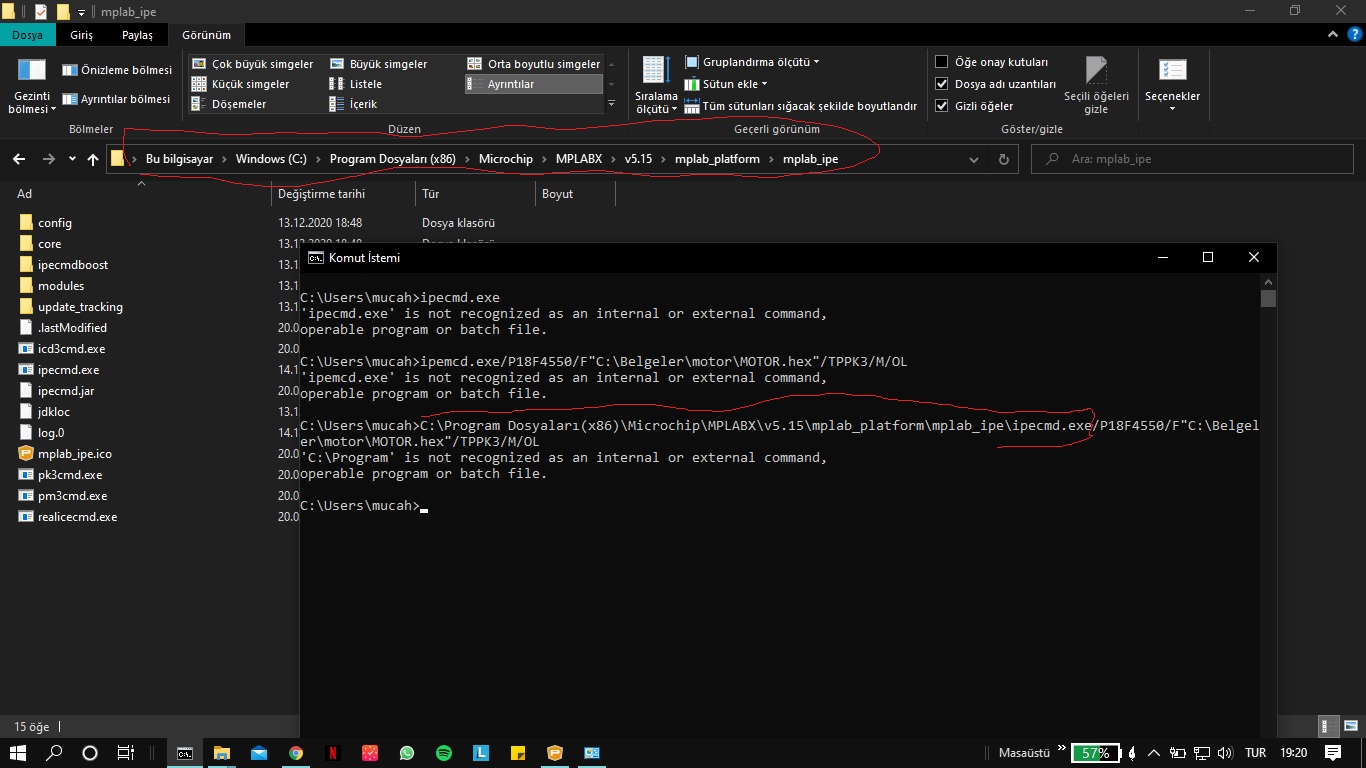This screenshot has height=768, width=1366.
Task: Sort files by the Boyut column
Action: 574,194
